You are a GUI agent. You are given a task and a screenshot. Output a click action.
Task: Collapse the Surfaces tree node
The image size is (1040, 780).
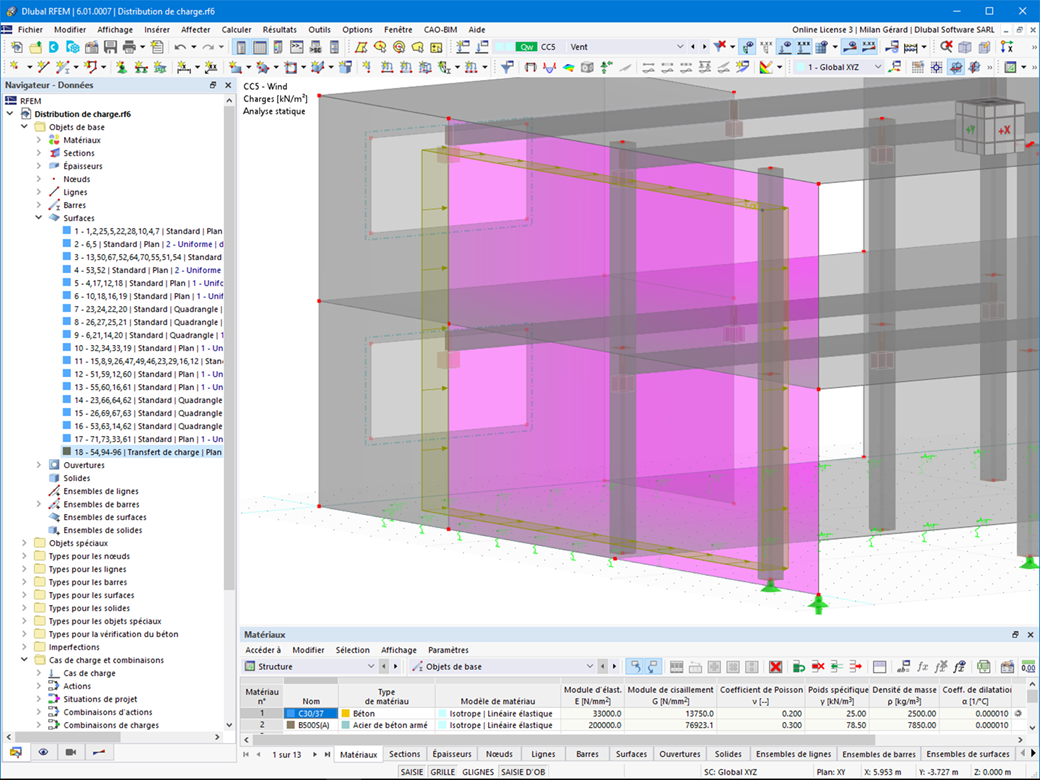point(38,218)
